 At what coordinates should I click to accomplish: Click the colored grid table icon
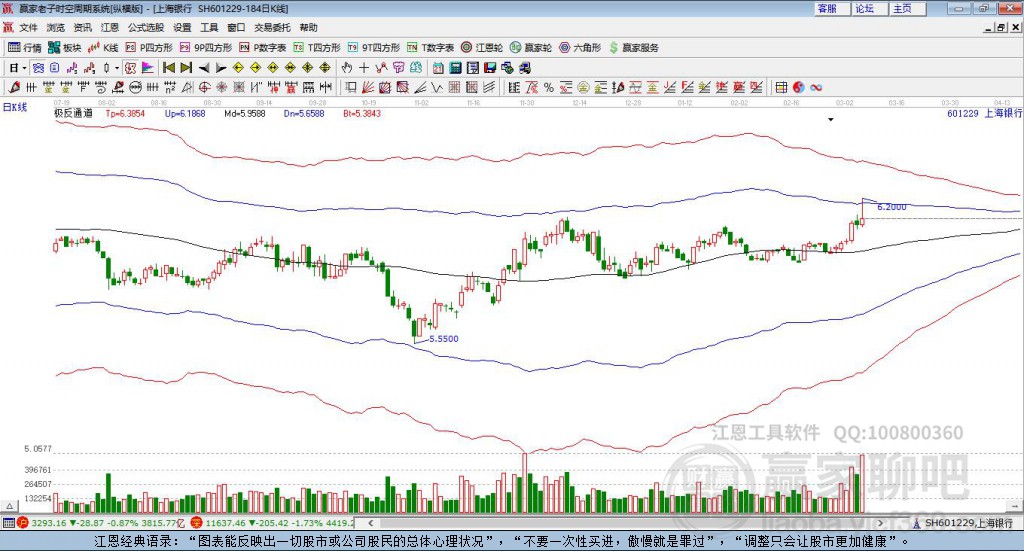(x=781, y=87)
